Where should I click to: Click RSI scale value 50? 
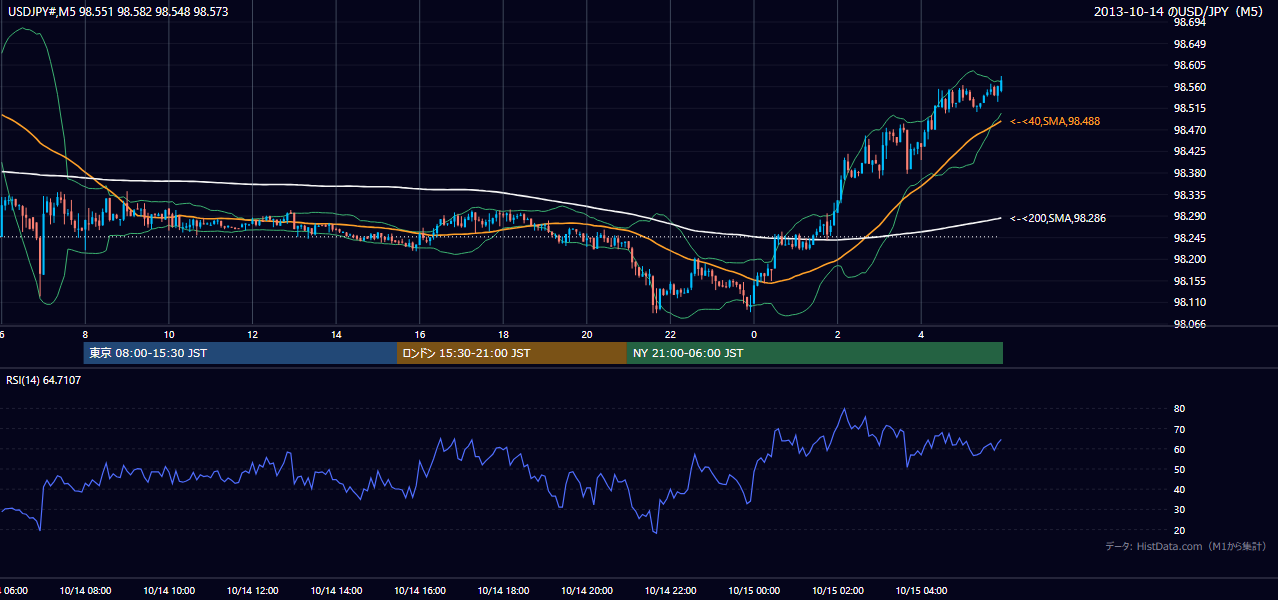click(1179, 470)
